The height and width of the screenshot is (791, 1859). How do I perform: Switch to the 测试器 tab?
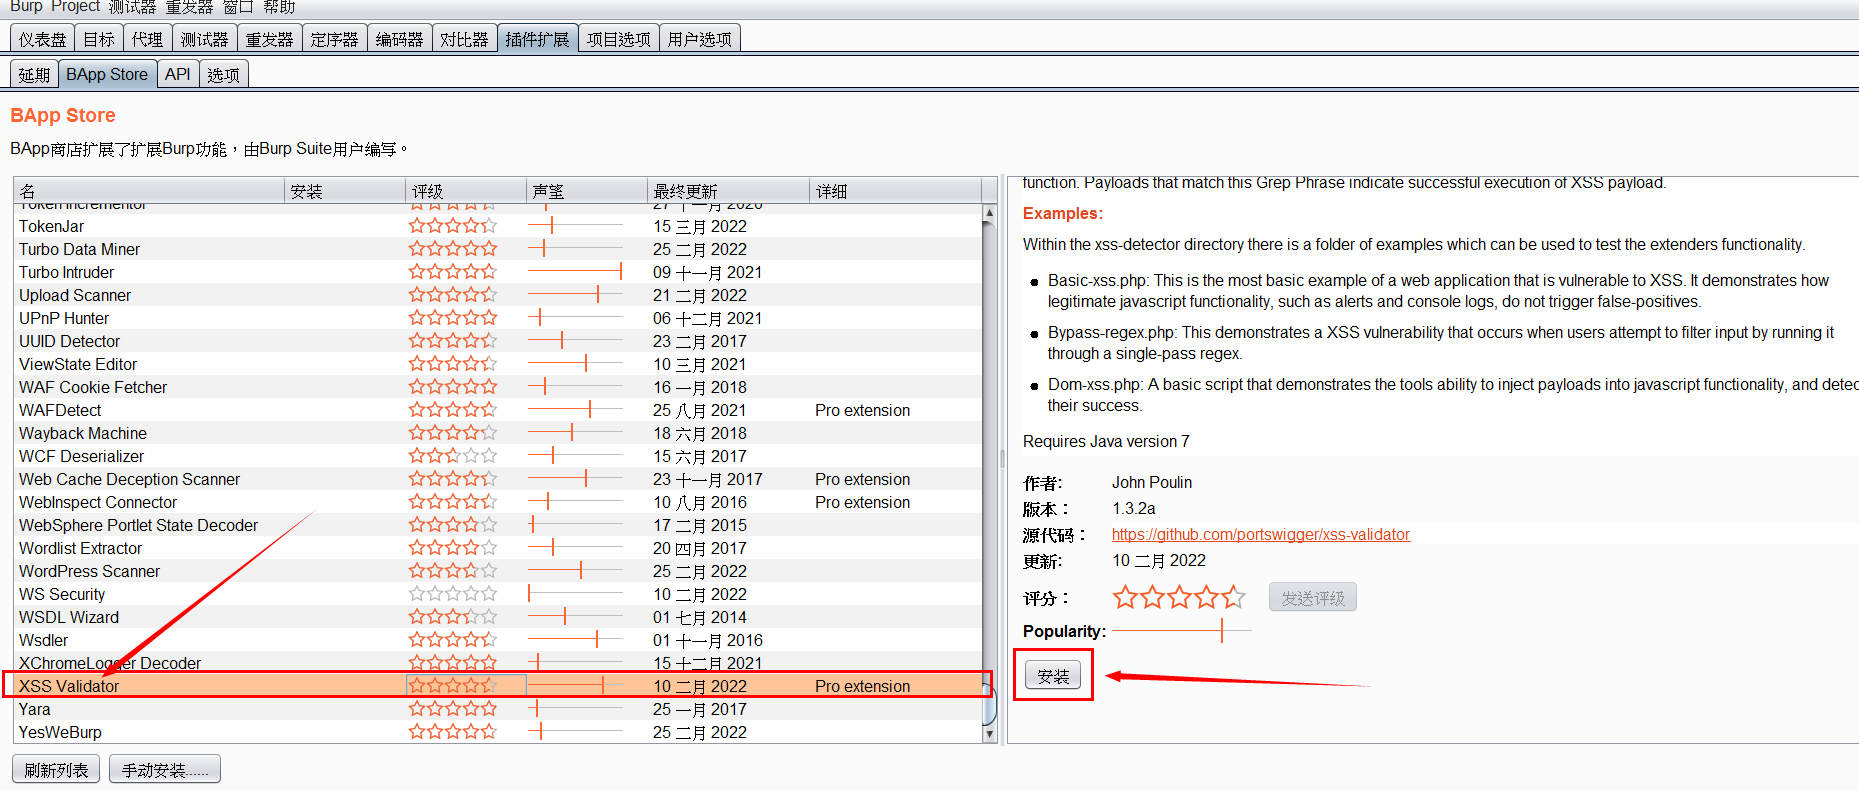tap(204, 39)
